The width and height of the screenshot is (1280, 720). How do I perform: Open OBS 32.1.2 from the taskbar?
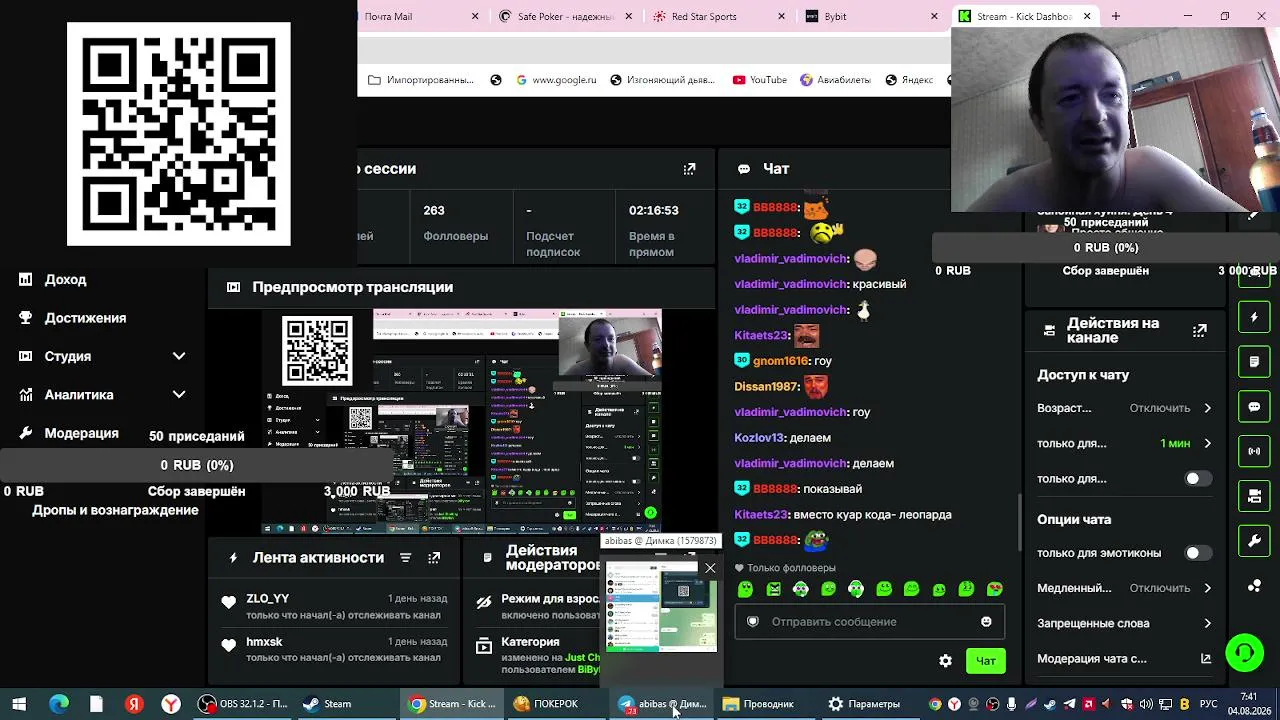pyautogui.click(x=243, y=704)
